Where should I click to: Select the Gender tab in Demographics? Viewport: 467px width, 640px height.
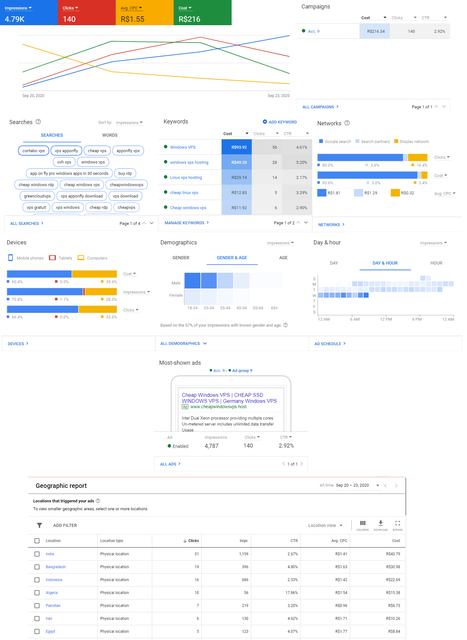pyautogui.click(x=181, y=258)
